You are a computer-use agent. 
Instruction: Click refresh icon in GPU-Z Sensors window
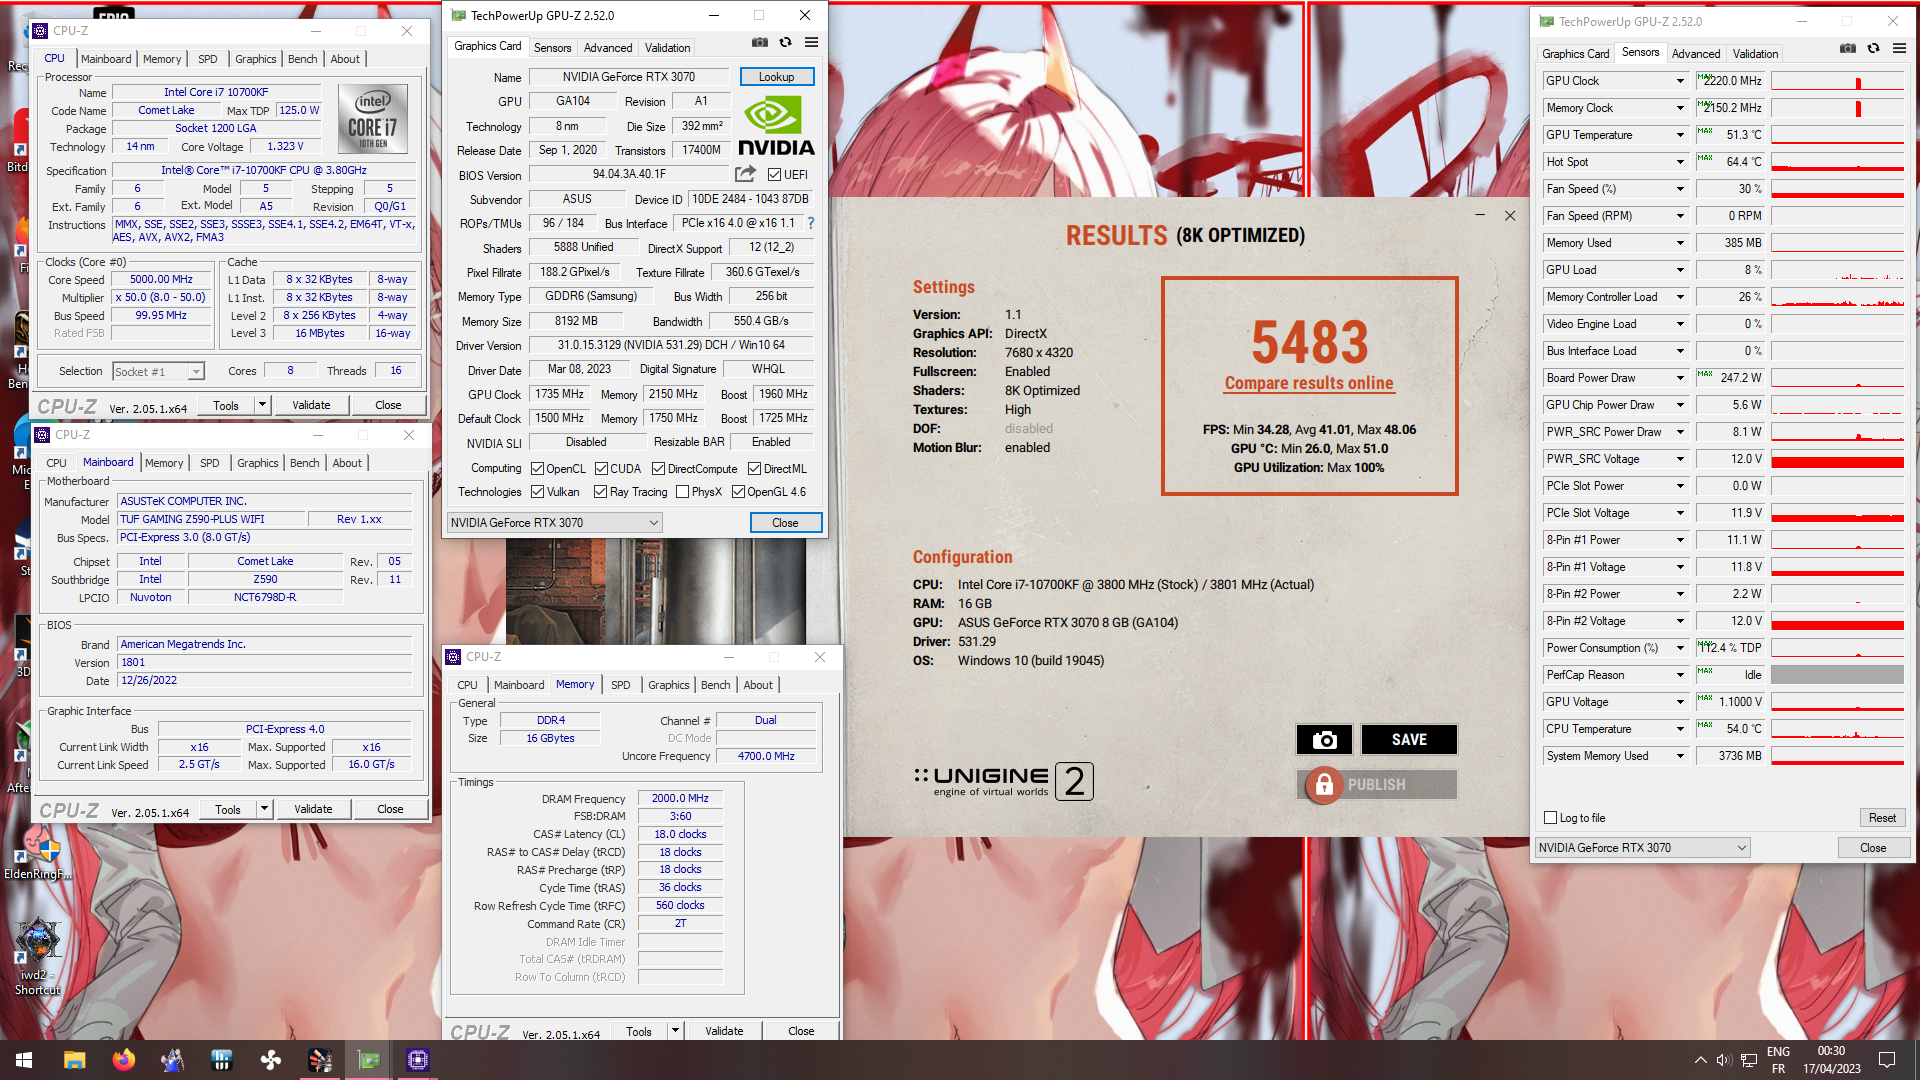pos(1874,48)
